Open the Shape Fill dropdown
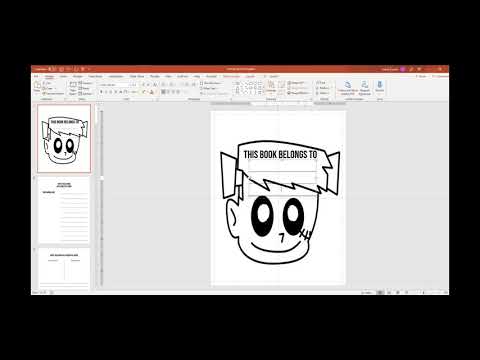The width and height of the screenshot is (480, 360). (296, 83)
